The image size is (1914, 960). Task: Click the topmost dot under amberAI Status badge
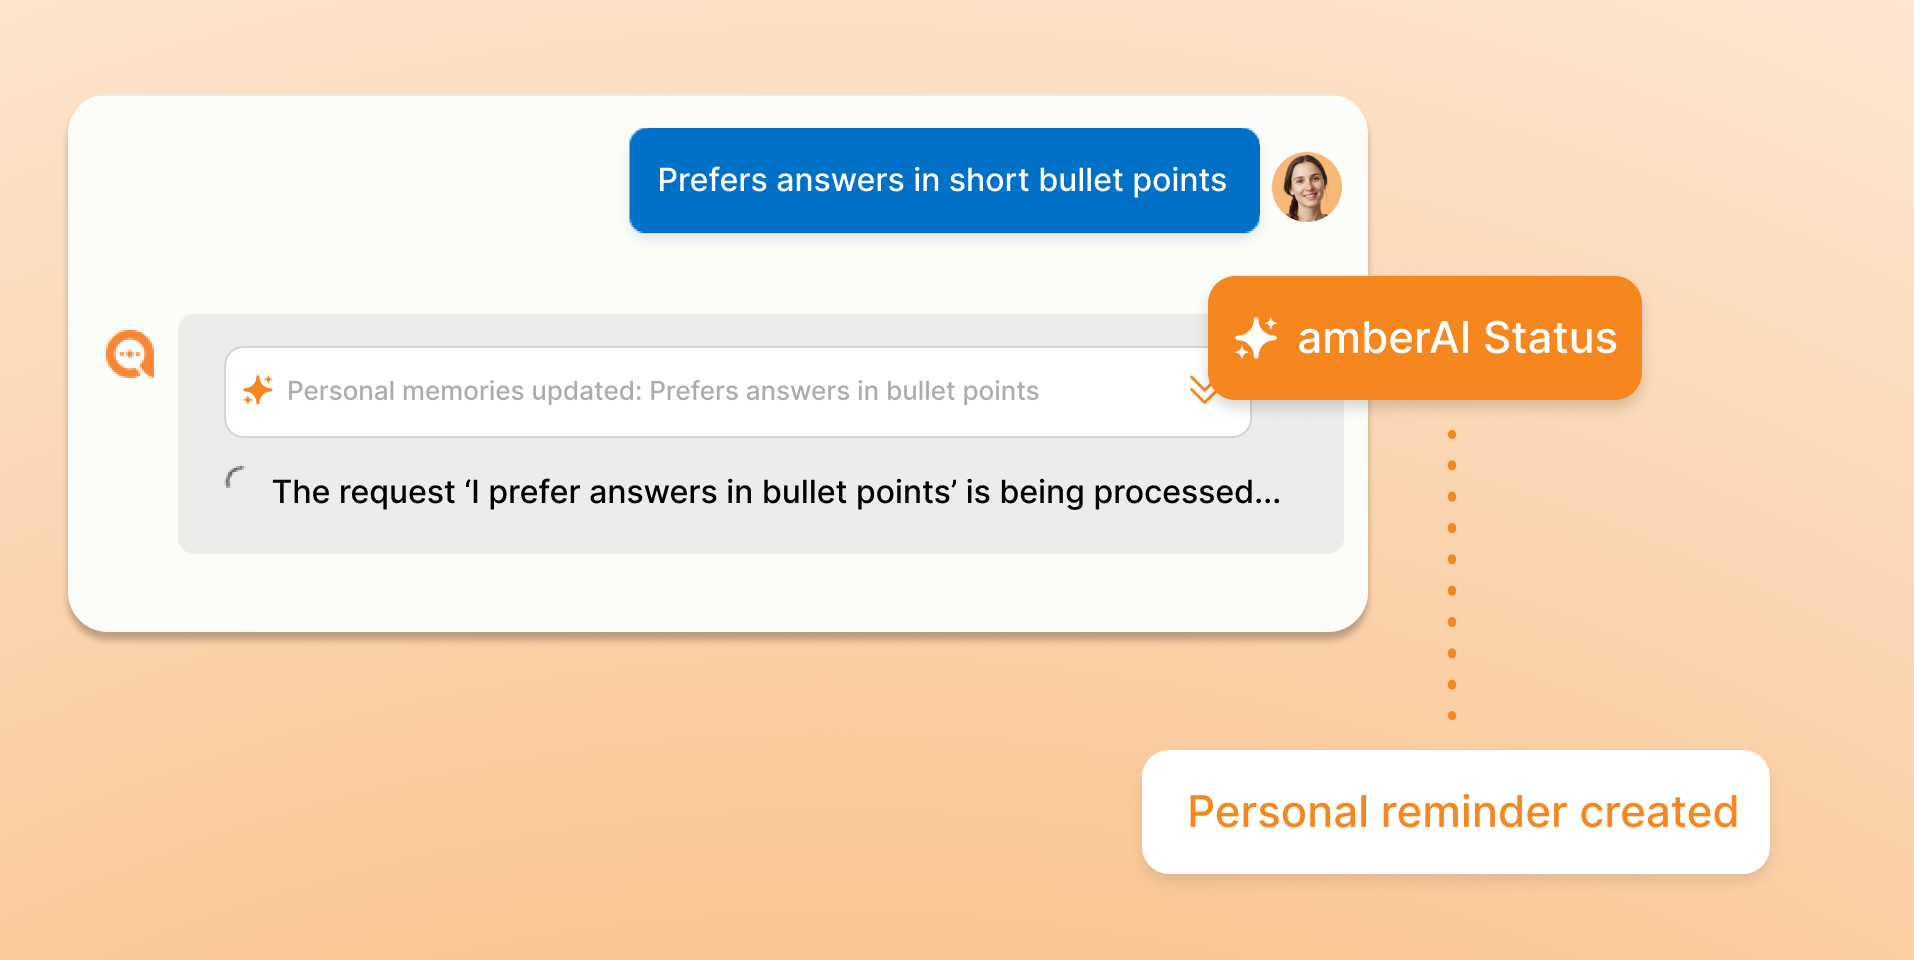tap(1452, 434)
